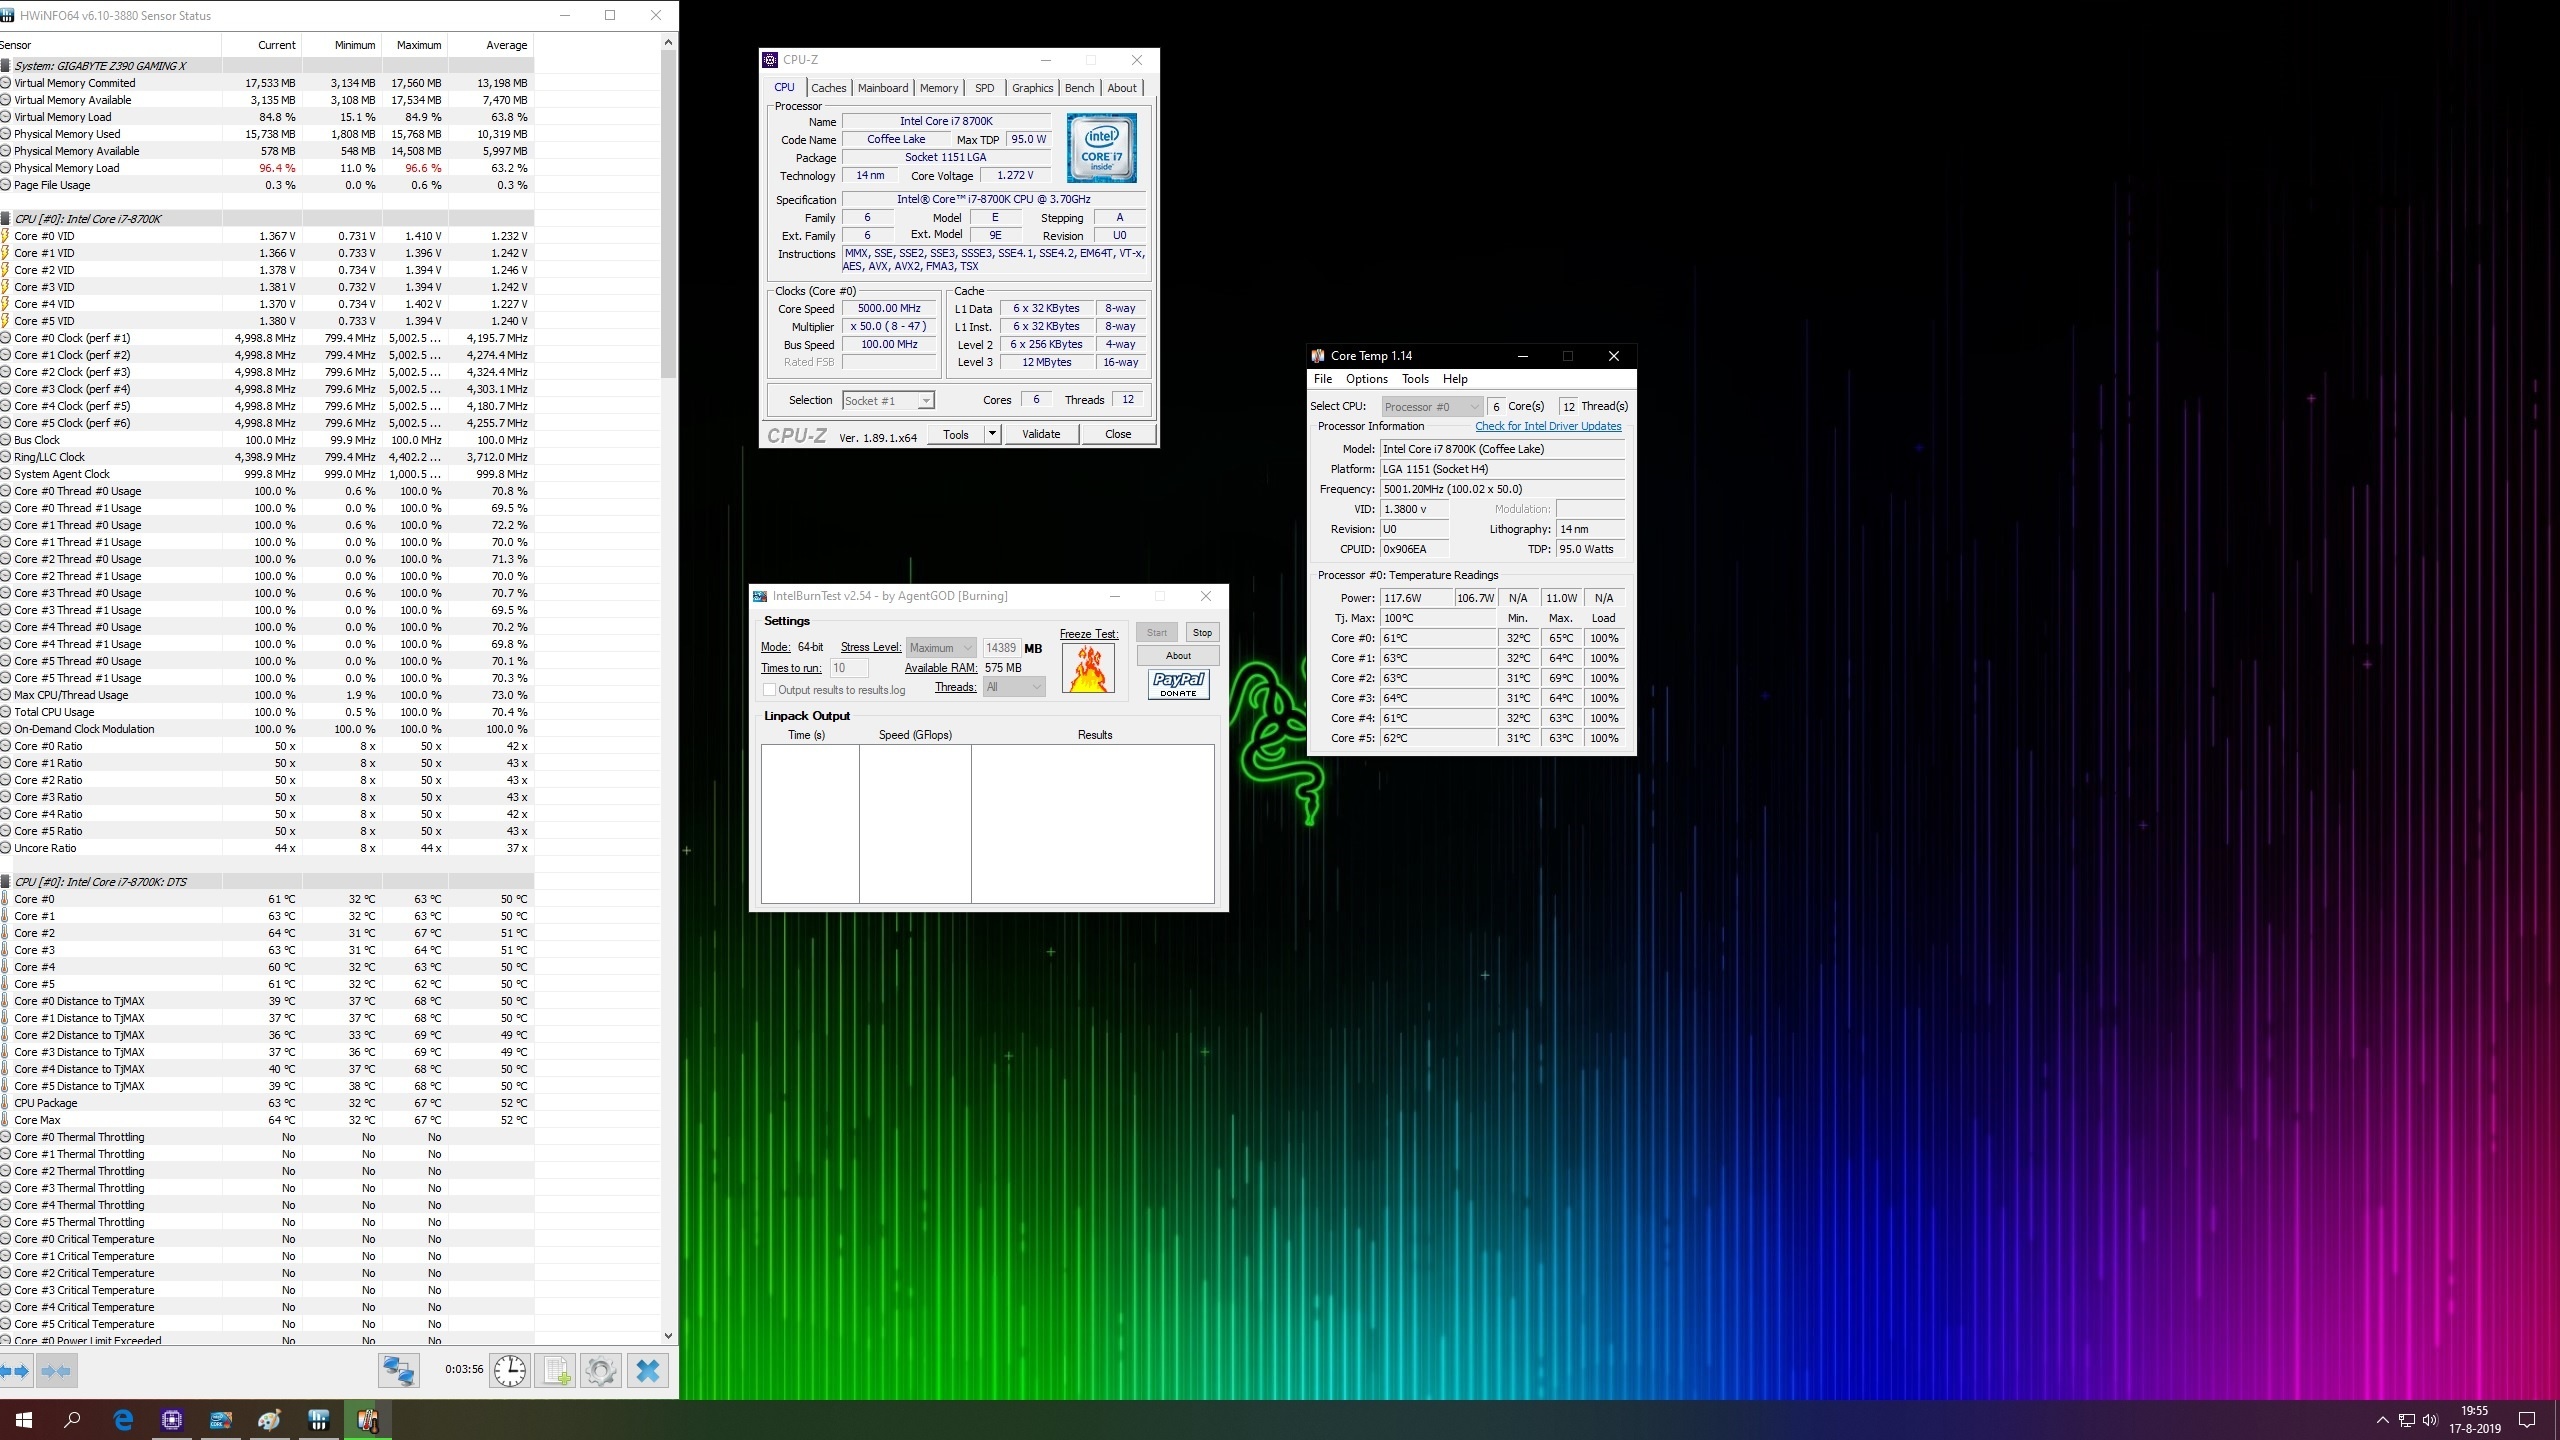Image resolution: width=2560 pixels, height=1440 pixels.
Task: Open the About tab in CPU-Z
Action: tap(1122, 88)
